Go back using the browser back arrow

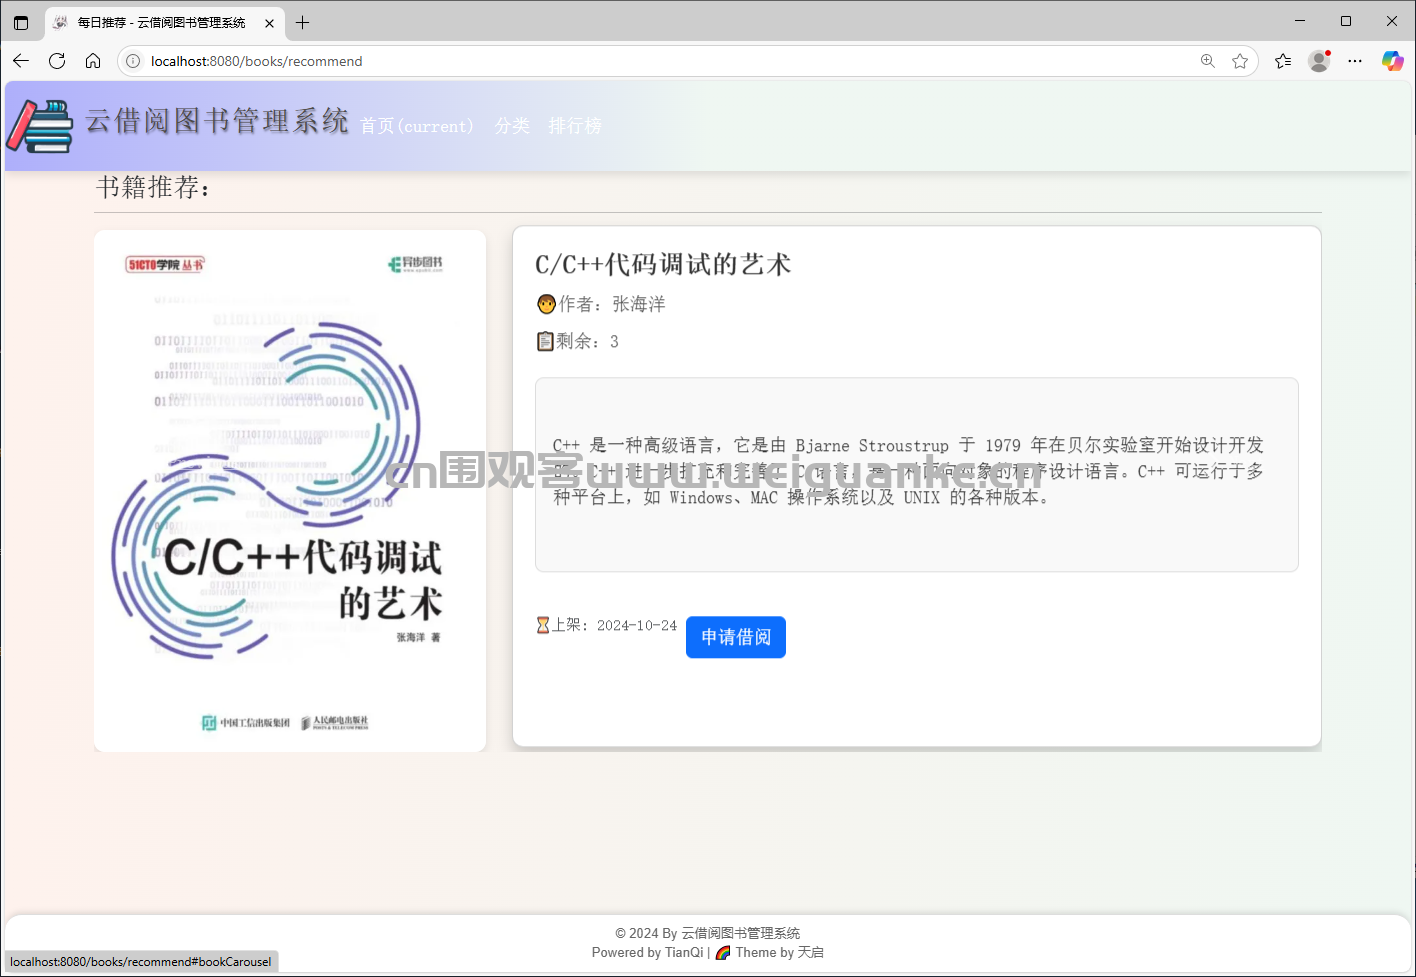point(21,61)
